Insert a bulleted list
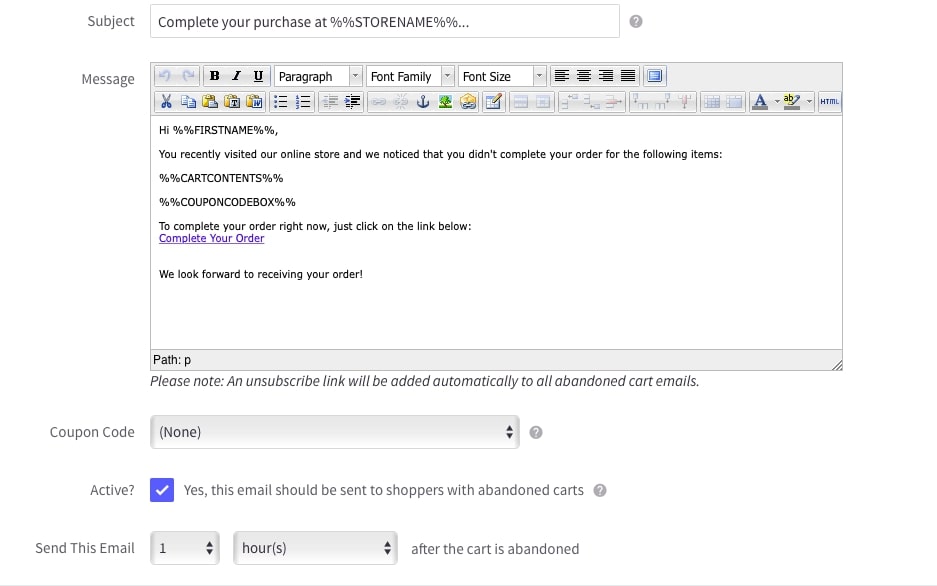 [281, 101]
